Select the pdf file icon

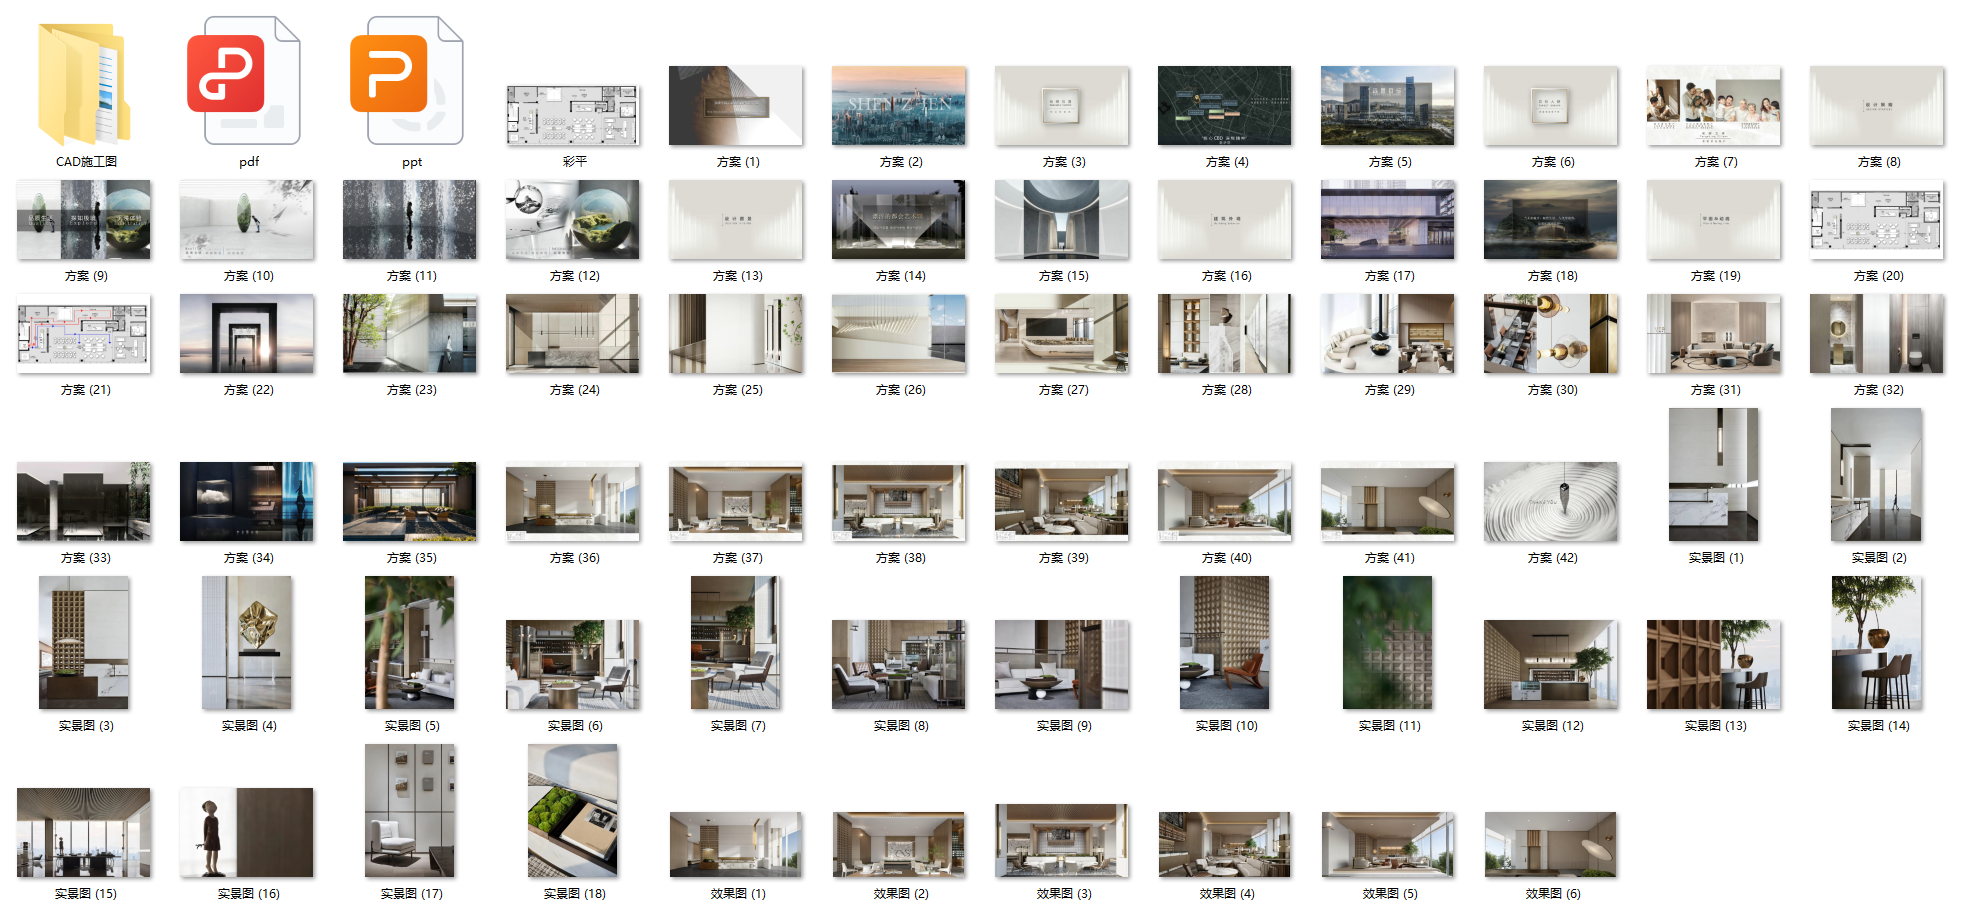(x=248, y=82)
